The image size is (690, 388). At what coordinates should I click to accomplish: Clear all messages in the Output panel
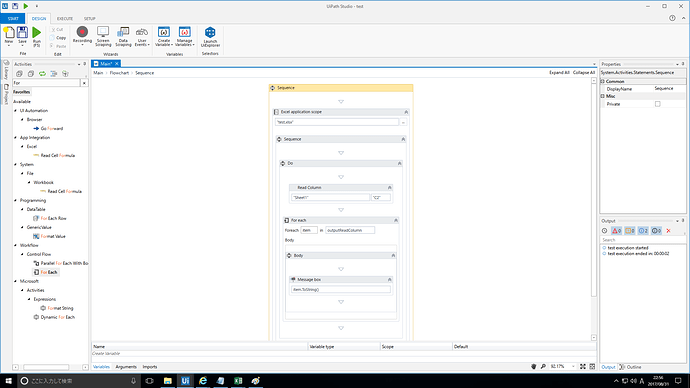pyautogui.click(x=668, y=231)
